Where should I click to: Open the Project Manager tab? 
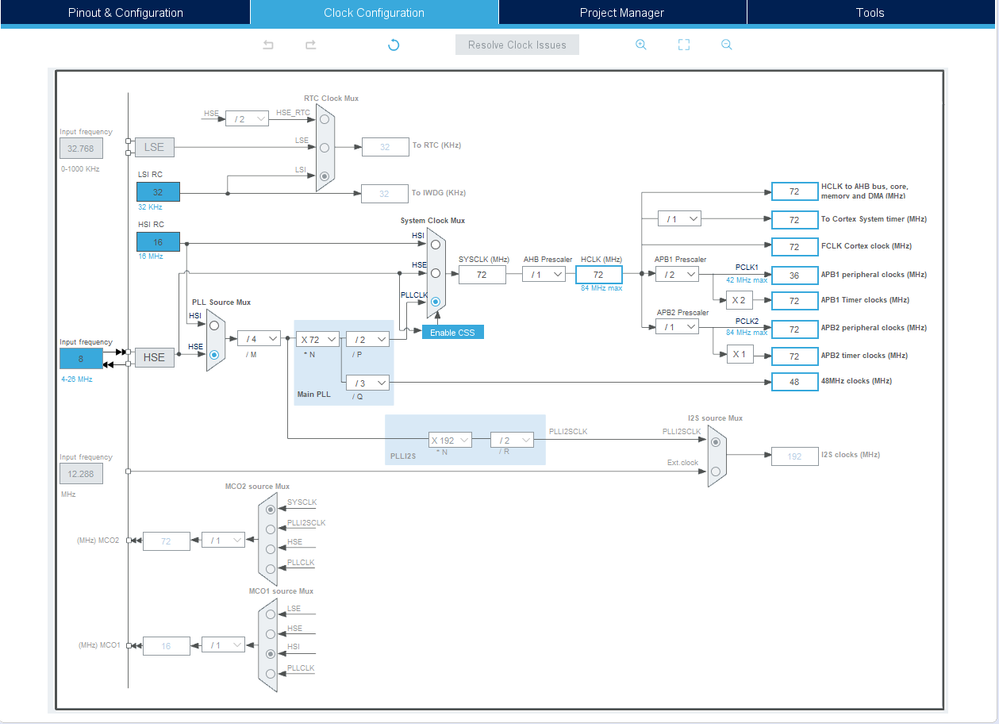622,13
